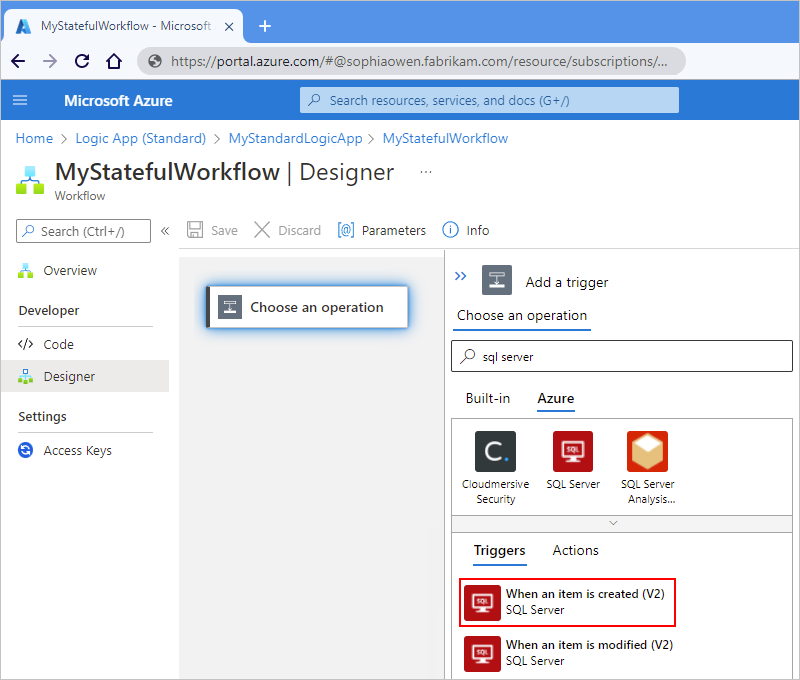Screen dimensions: 800x680
Task: Select Designer in the left menu
Action: 85,376
